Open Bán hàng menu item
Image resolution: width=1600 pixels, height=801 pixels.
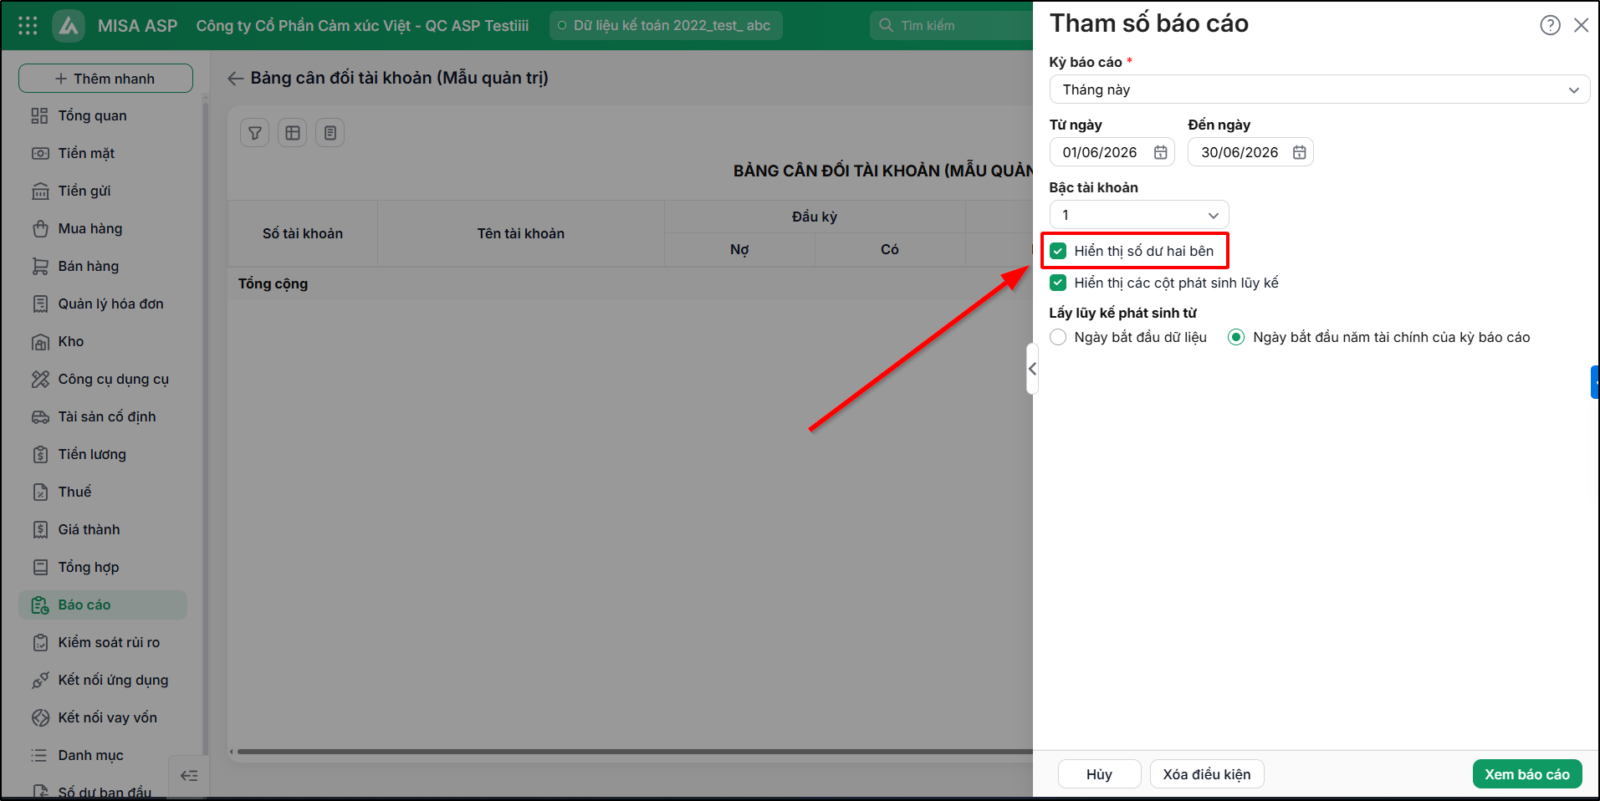[103, 266]
